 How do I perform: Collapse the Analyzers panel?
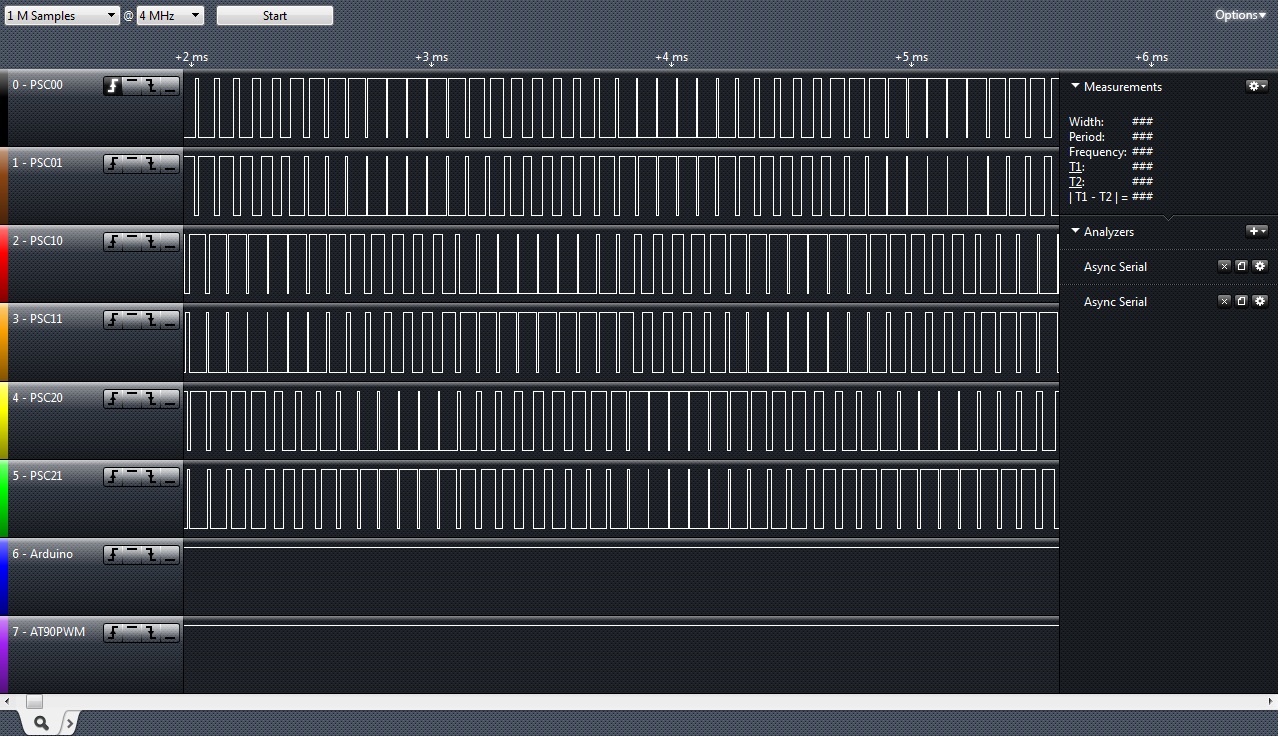pos(1075,231)
